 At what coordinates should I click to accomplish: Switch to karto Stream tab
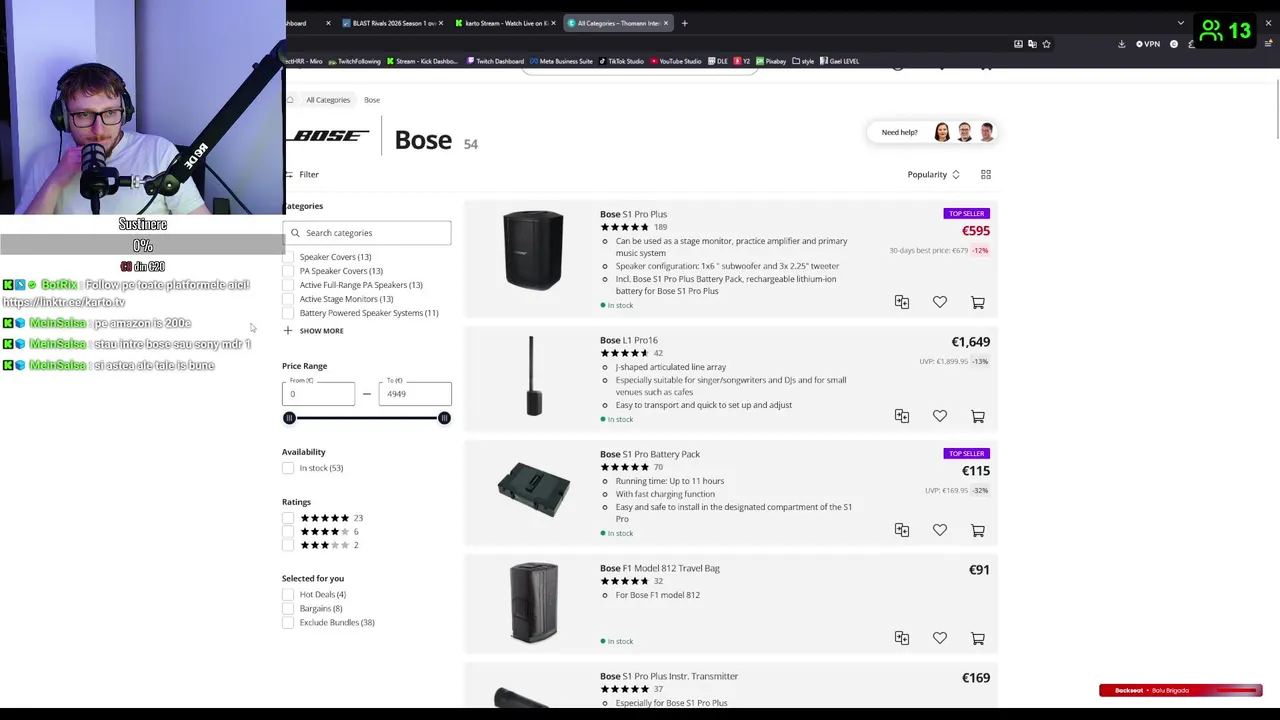(505, 23)
